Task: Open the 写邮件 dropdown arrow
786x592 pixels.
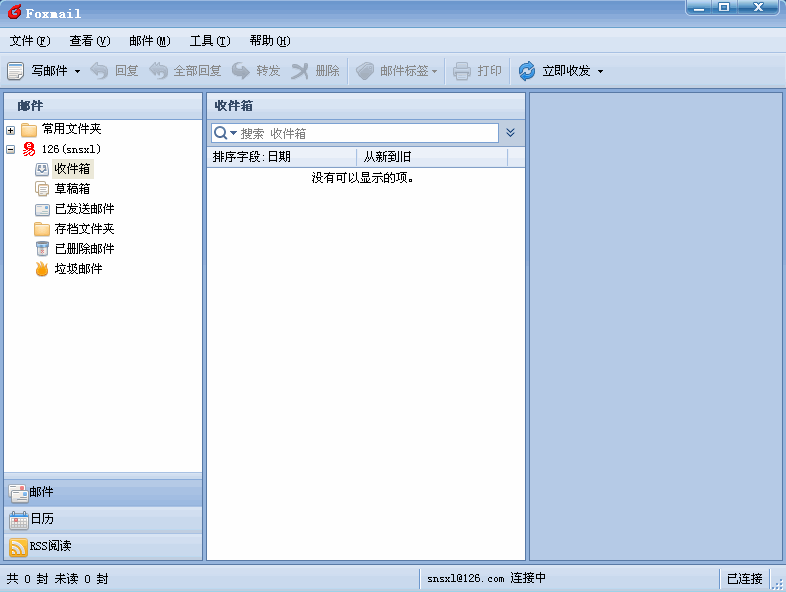Action: (x=77, y=71)
